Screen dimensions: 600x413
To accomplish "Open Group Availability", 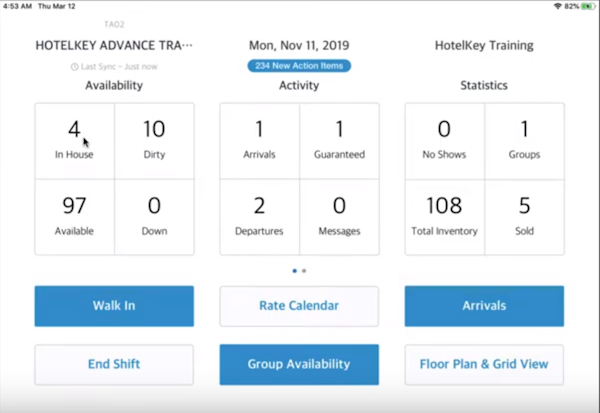I will (299, 364).
